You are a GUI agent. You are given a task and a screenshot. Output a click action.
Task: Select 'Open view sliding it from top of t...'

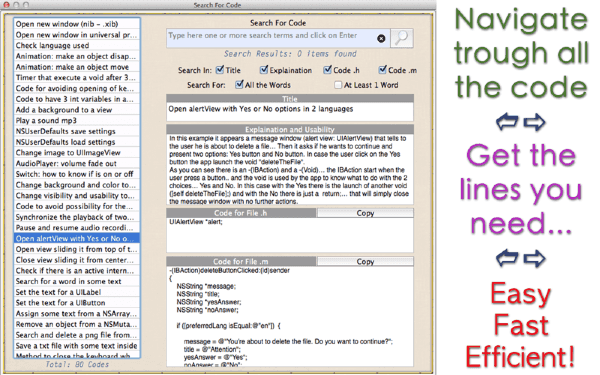tap(77, 249)
